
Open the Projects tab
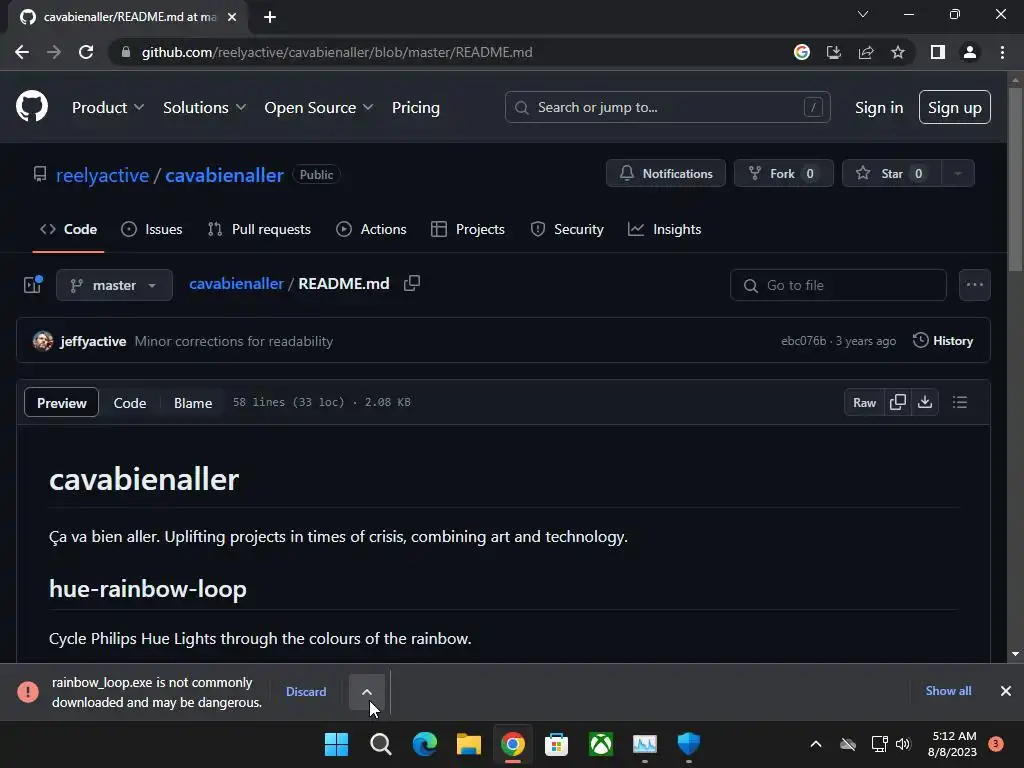tap(468, 229)
